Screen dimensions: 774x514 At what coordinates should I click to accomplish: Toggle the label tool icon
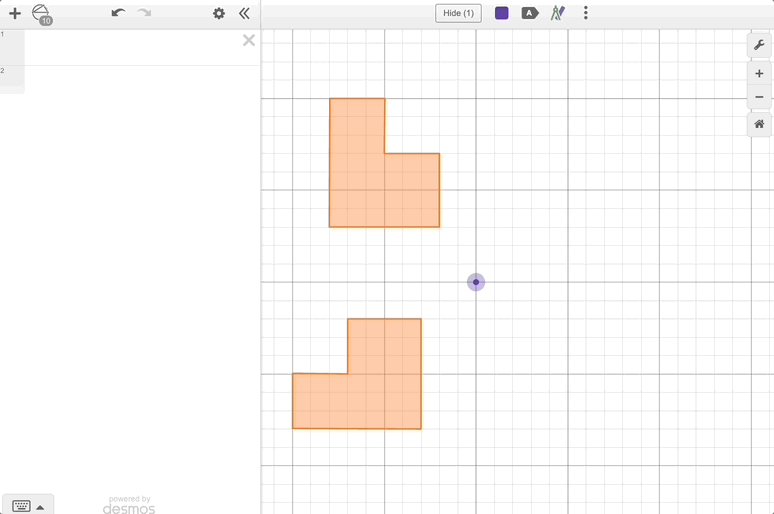[530, 13]
